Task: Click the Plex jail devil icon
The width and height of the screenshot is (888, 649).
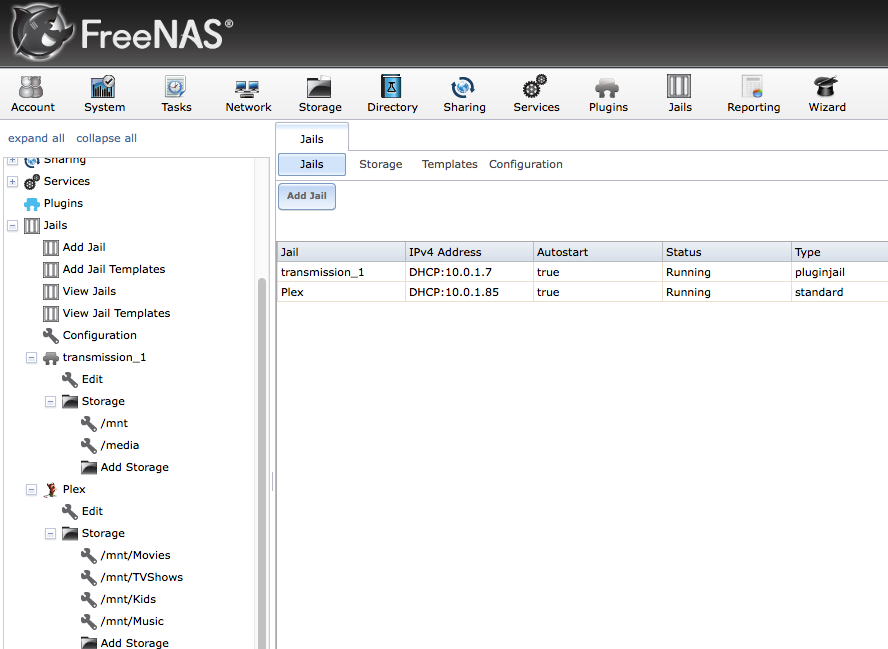Action: (51, 490)
